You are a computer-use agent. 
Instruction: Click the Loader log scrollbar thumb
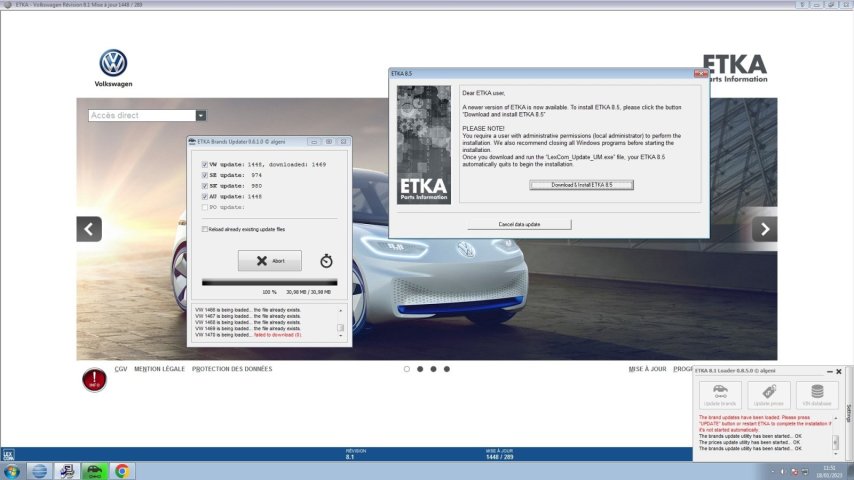pos(835,442)
